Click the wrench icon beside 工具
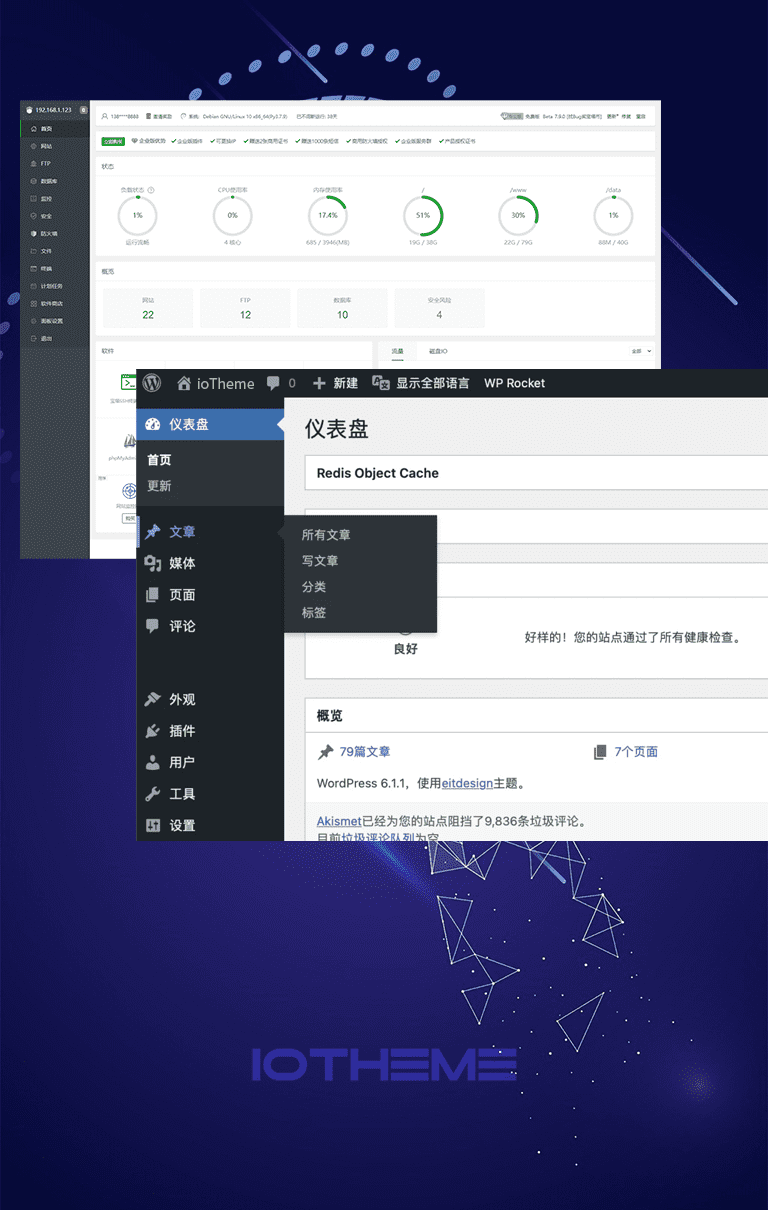This screenshot has width=768, height=1210. click(x=153, y=794)
